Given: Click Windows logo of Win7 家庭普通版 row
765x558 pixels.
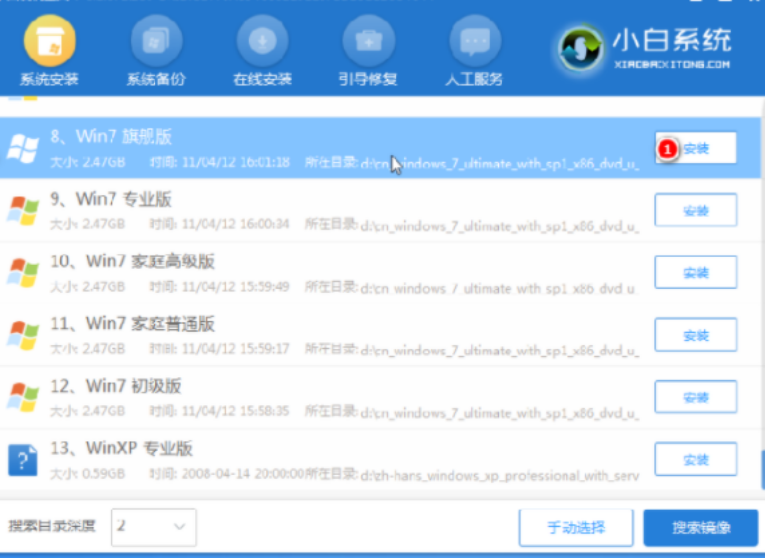Looking at the screenshot, I should [22, 335].
